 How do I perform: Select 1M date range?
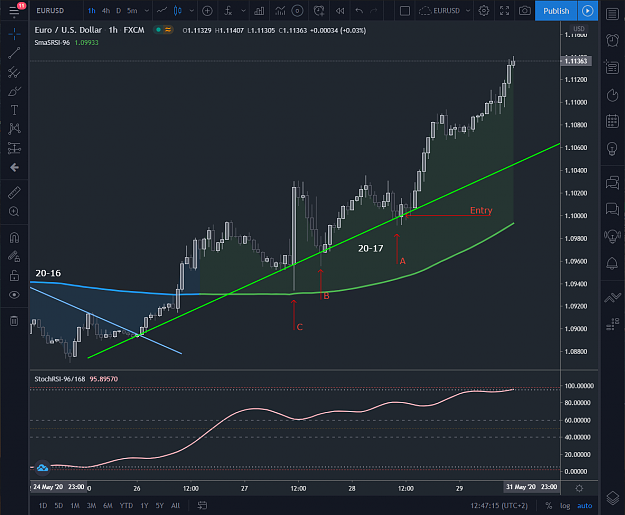coord(75,505)
